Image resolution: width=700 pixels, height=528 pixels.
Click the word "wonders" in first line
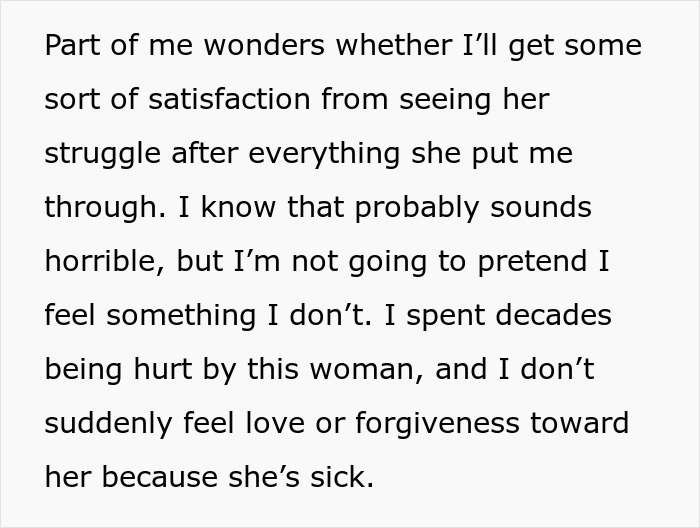pos(264,46)
